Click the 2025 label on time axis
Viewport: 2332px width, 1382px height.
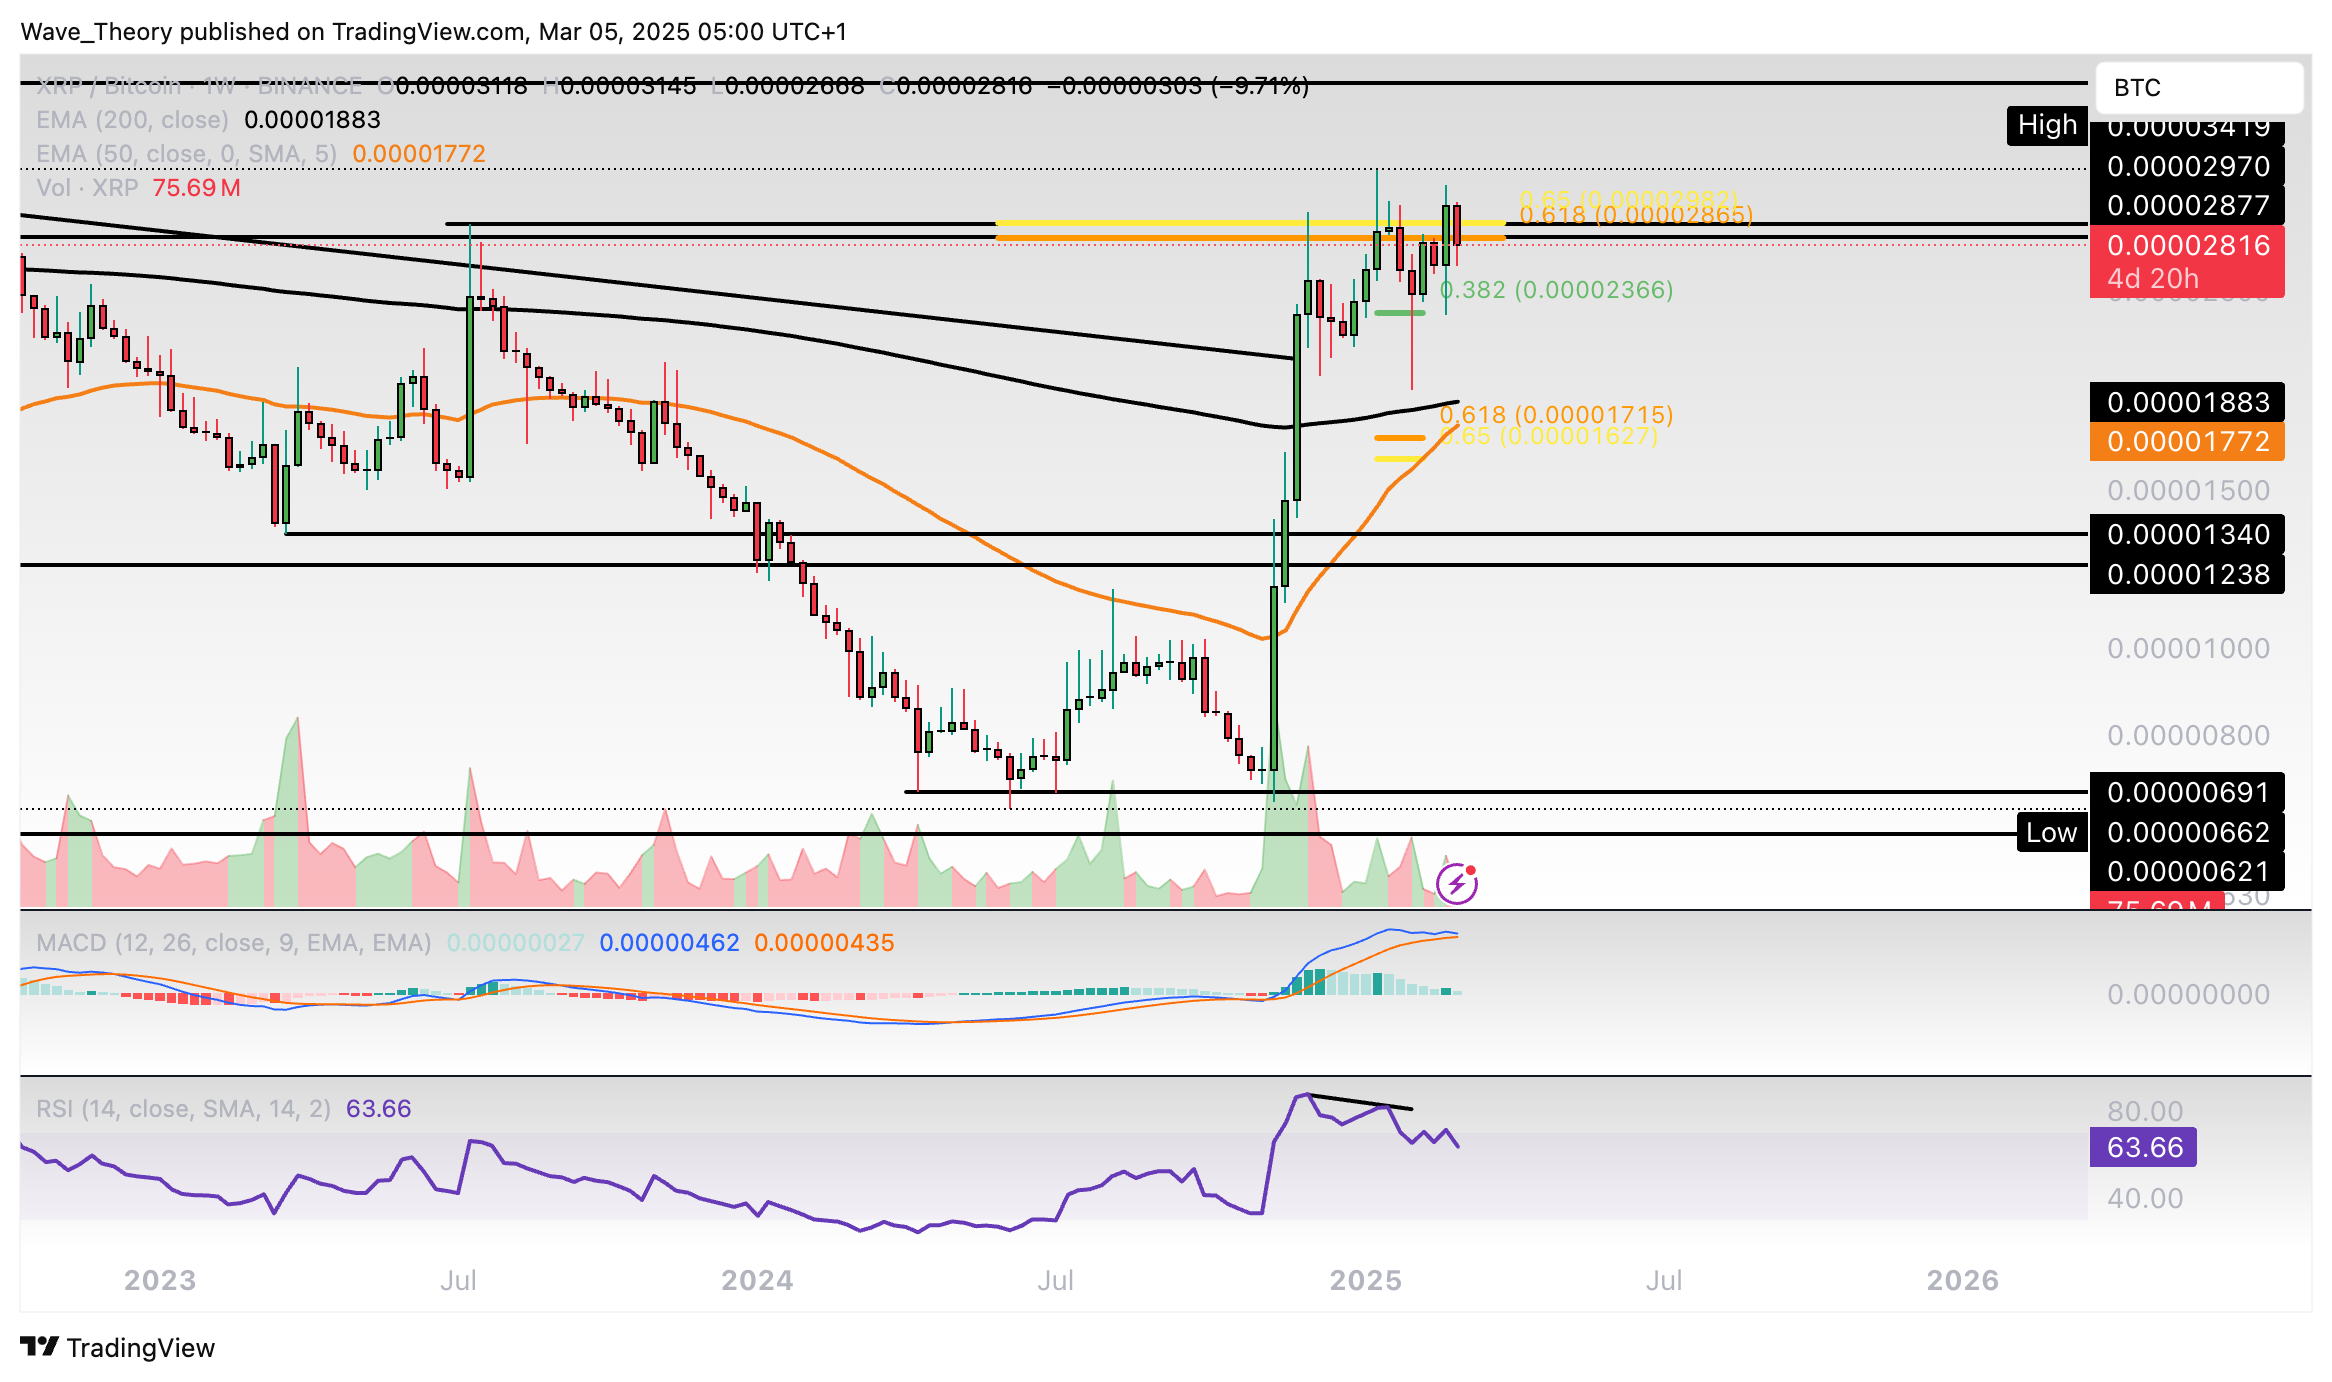(x=1365, y=1280)
